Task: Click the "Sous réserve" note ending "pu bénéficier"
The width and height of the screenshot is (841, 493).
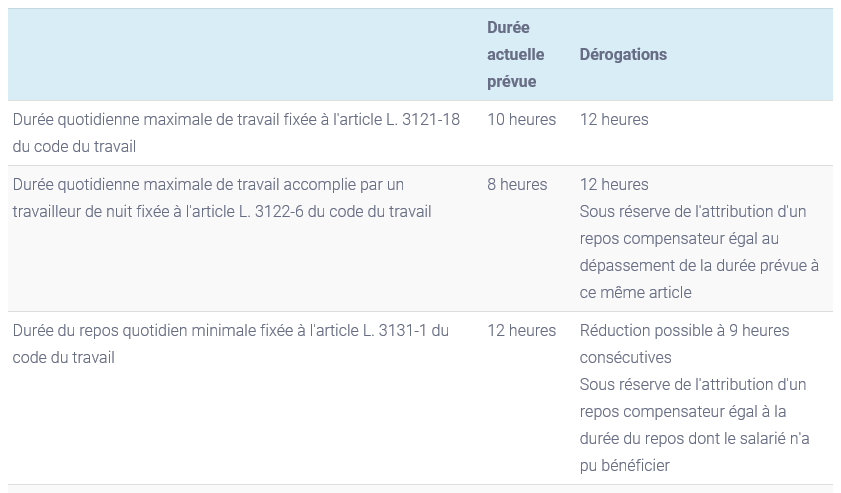Action: point(694,425)
